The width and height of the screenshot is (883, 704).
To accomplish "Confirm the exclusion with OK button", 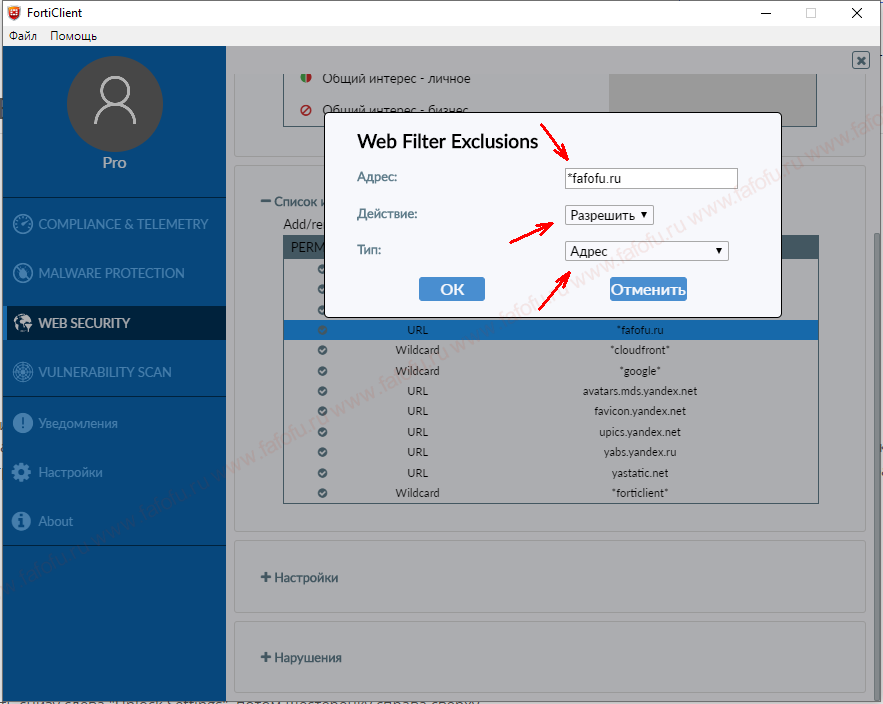I will (452, 289).
